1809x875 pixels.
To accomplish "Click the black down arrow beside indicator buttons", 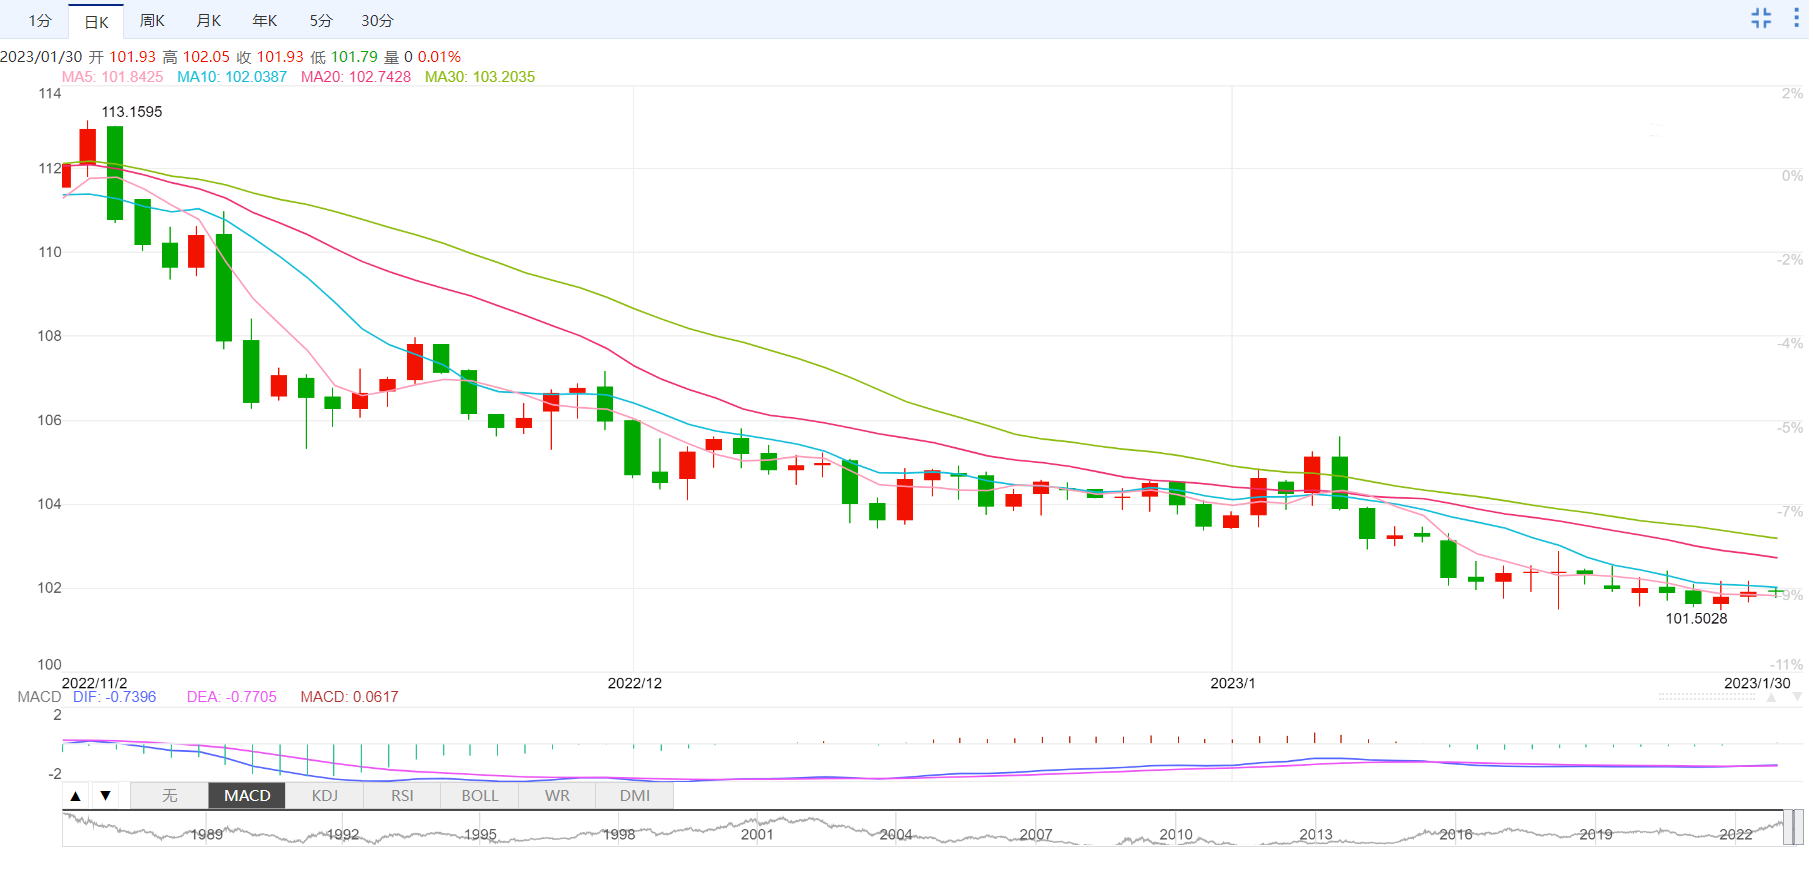I will [x=105, y=796].
